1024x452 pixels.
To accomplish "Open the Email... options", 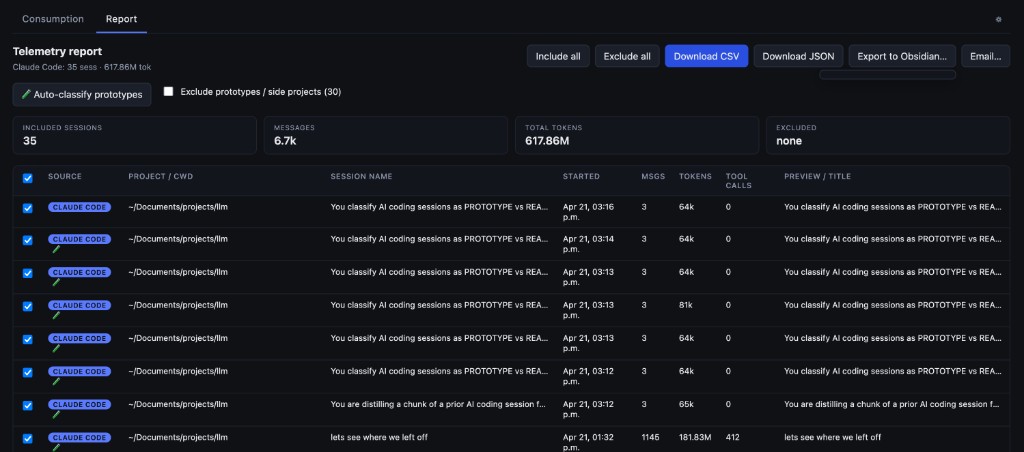I will [985, 56].
